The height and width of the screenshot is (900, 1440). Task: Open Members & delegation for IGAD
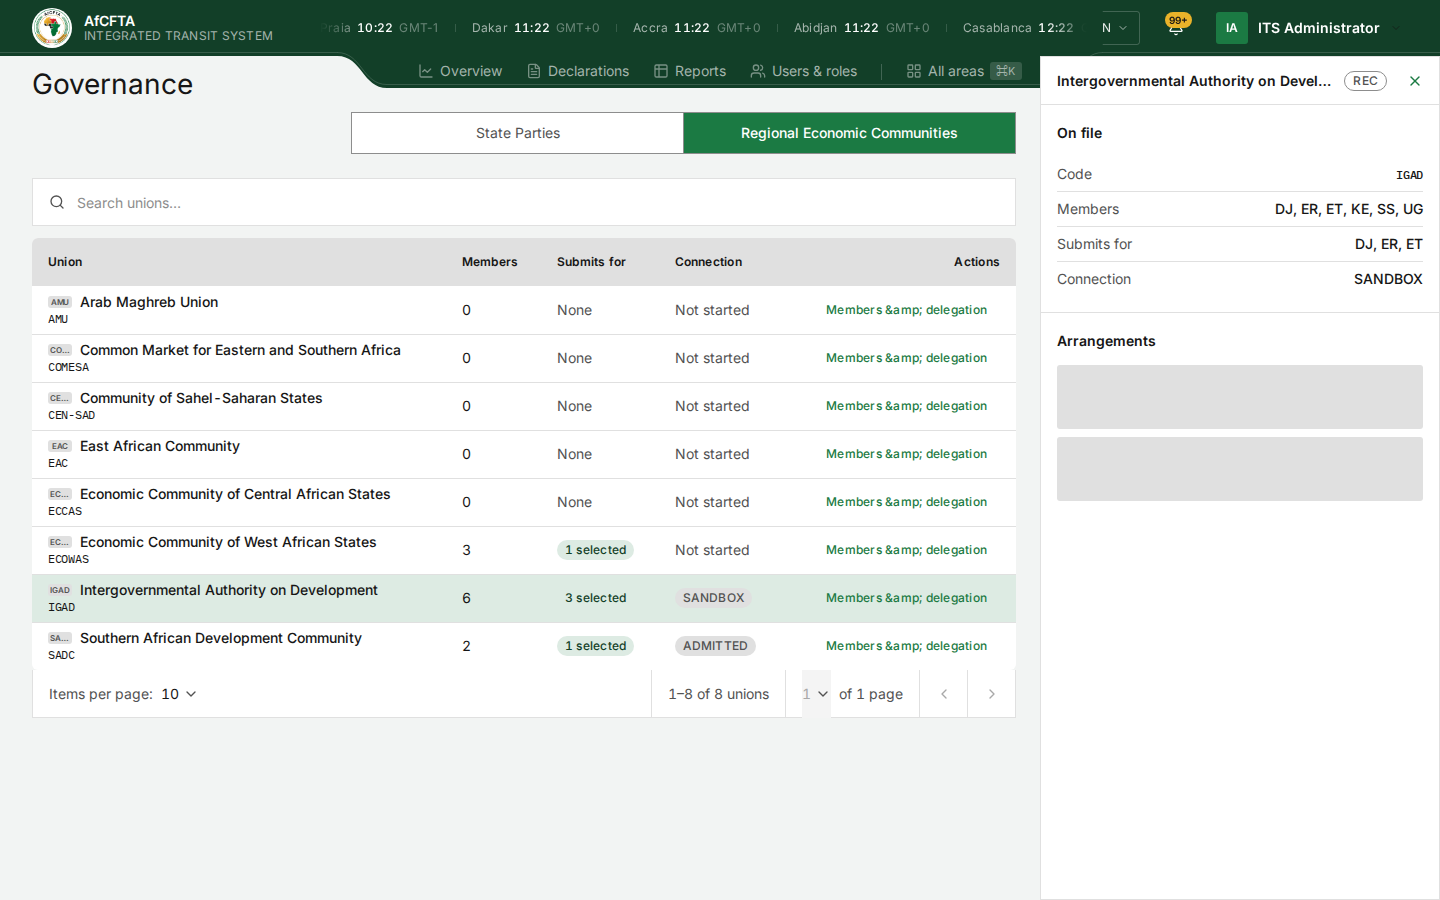(x=906, y=598)
